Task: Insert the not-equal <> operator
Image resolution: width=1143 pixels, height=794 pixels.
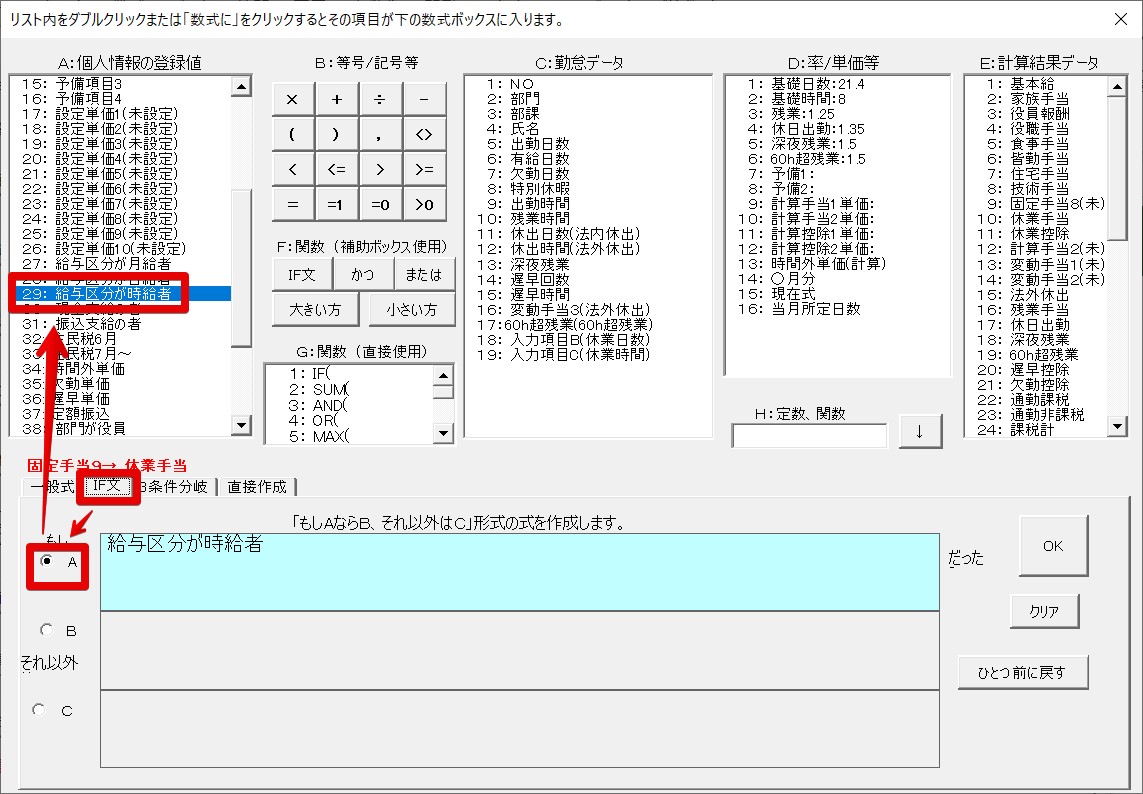Action: coord(424,134)
